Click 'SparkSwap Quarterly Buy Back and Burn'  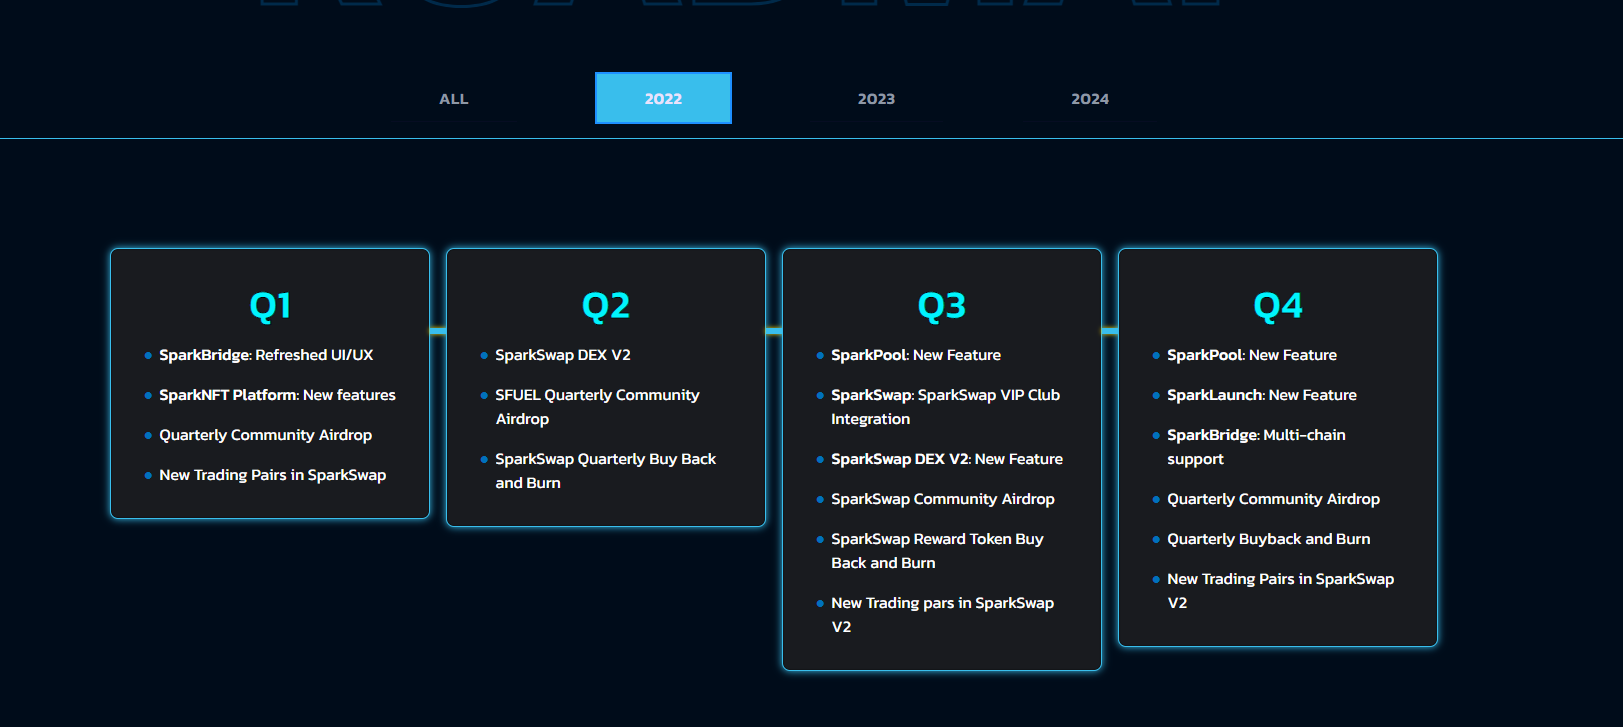click(x=605, y=471)
